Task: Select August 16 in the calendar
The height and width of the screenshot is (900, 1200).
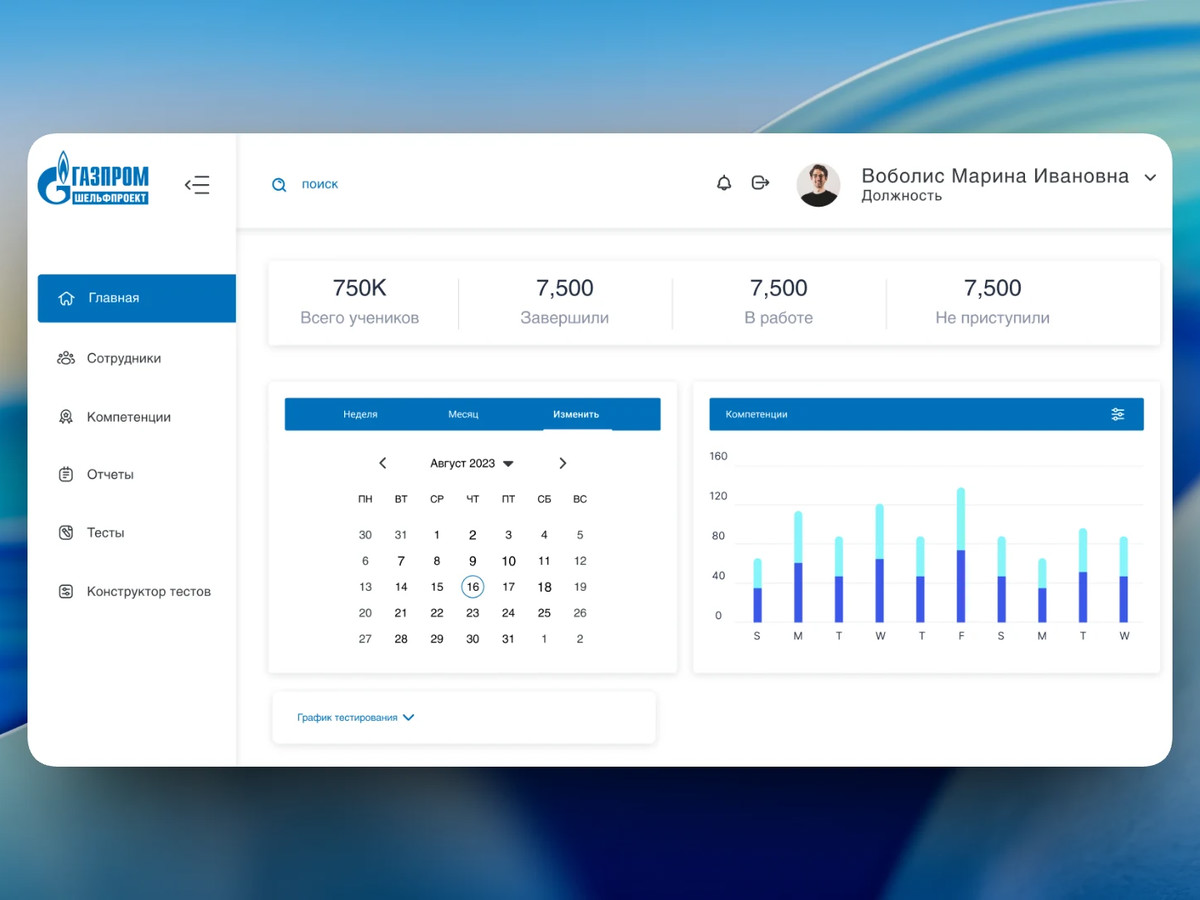Action: coord(473,587)
